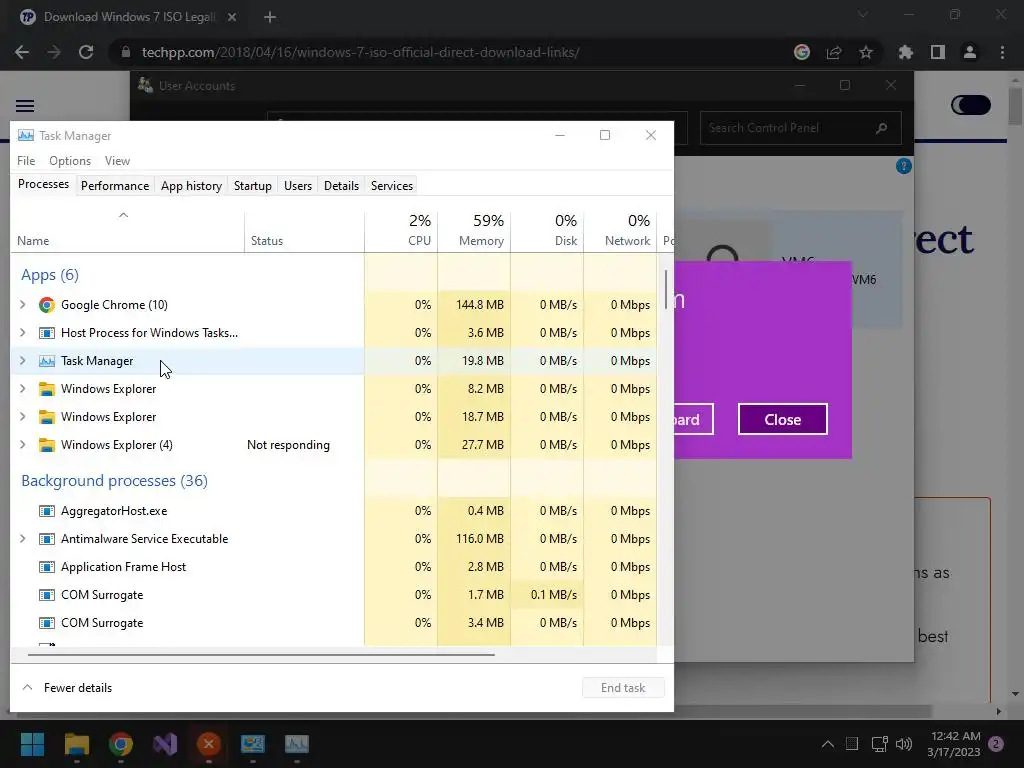Open File Explorer from taskbar
This screenshot has height=768, width=1024.
click(76, 744)
